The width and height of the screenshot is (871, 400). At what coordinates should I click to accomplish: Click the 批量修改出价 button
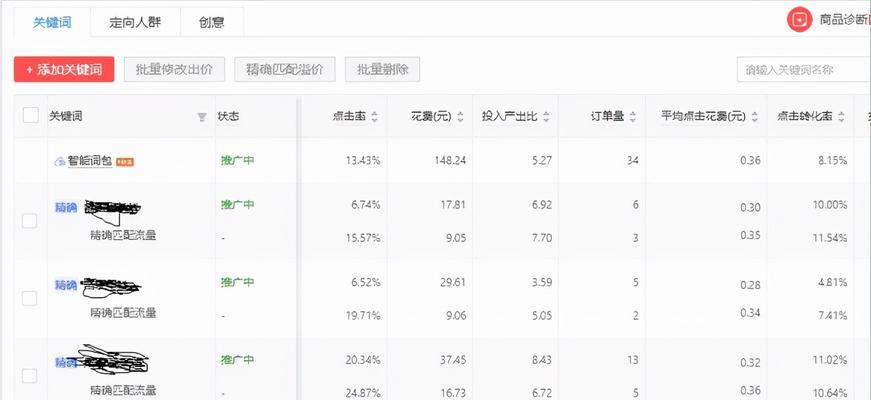pyautogui.click(x=174, y=69)
